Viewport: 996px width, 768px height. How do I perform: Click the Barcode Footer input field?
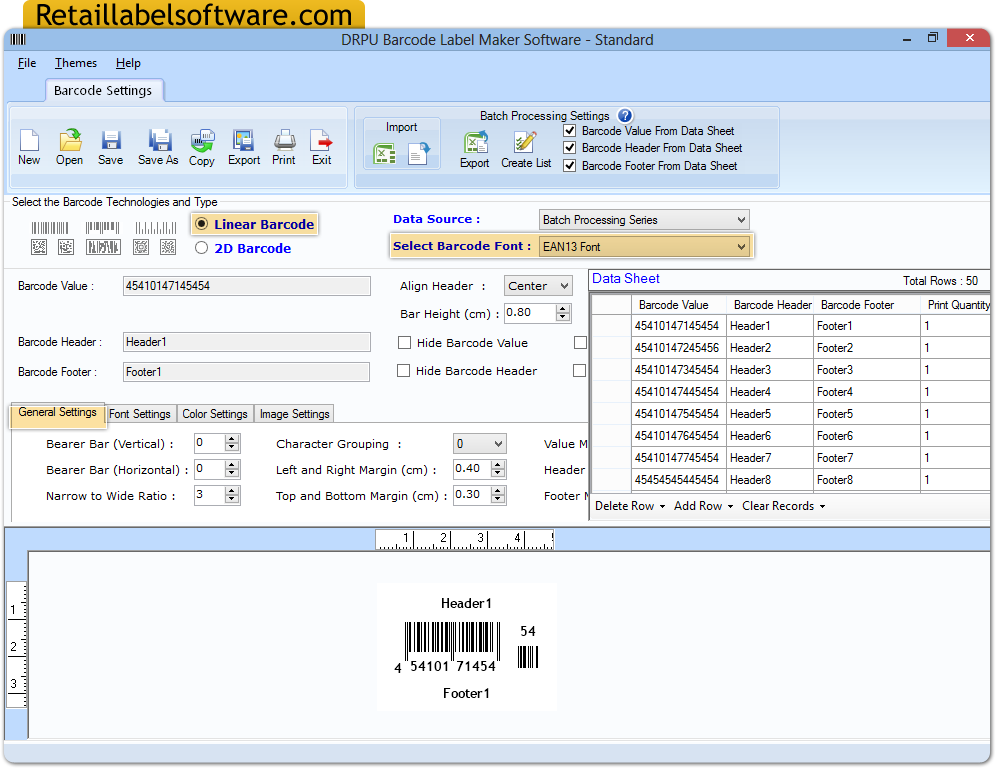[246, 372]
